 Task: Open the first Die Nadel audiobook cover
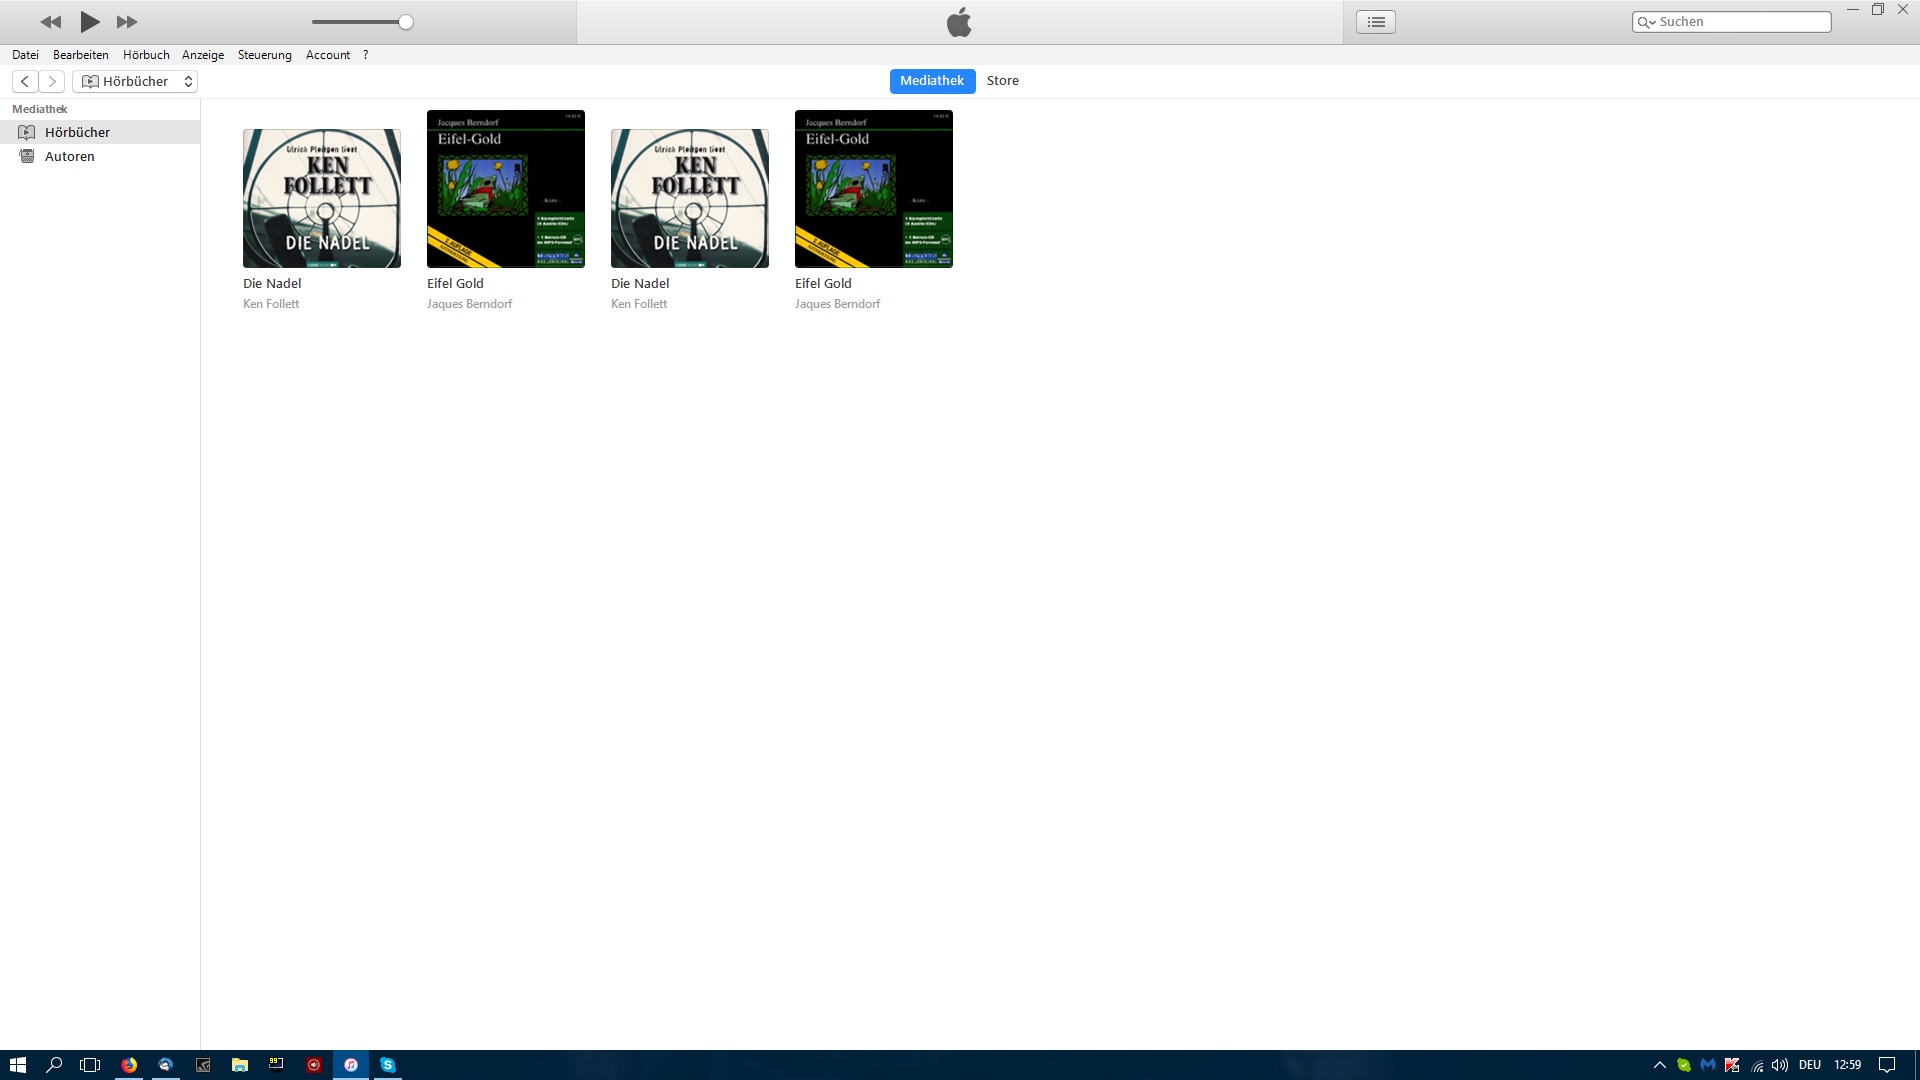coord(322,198)
